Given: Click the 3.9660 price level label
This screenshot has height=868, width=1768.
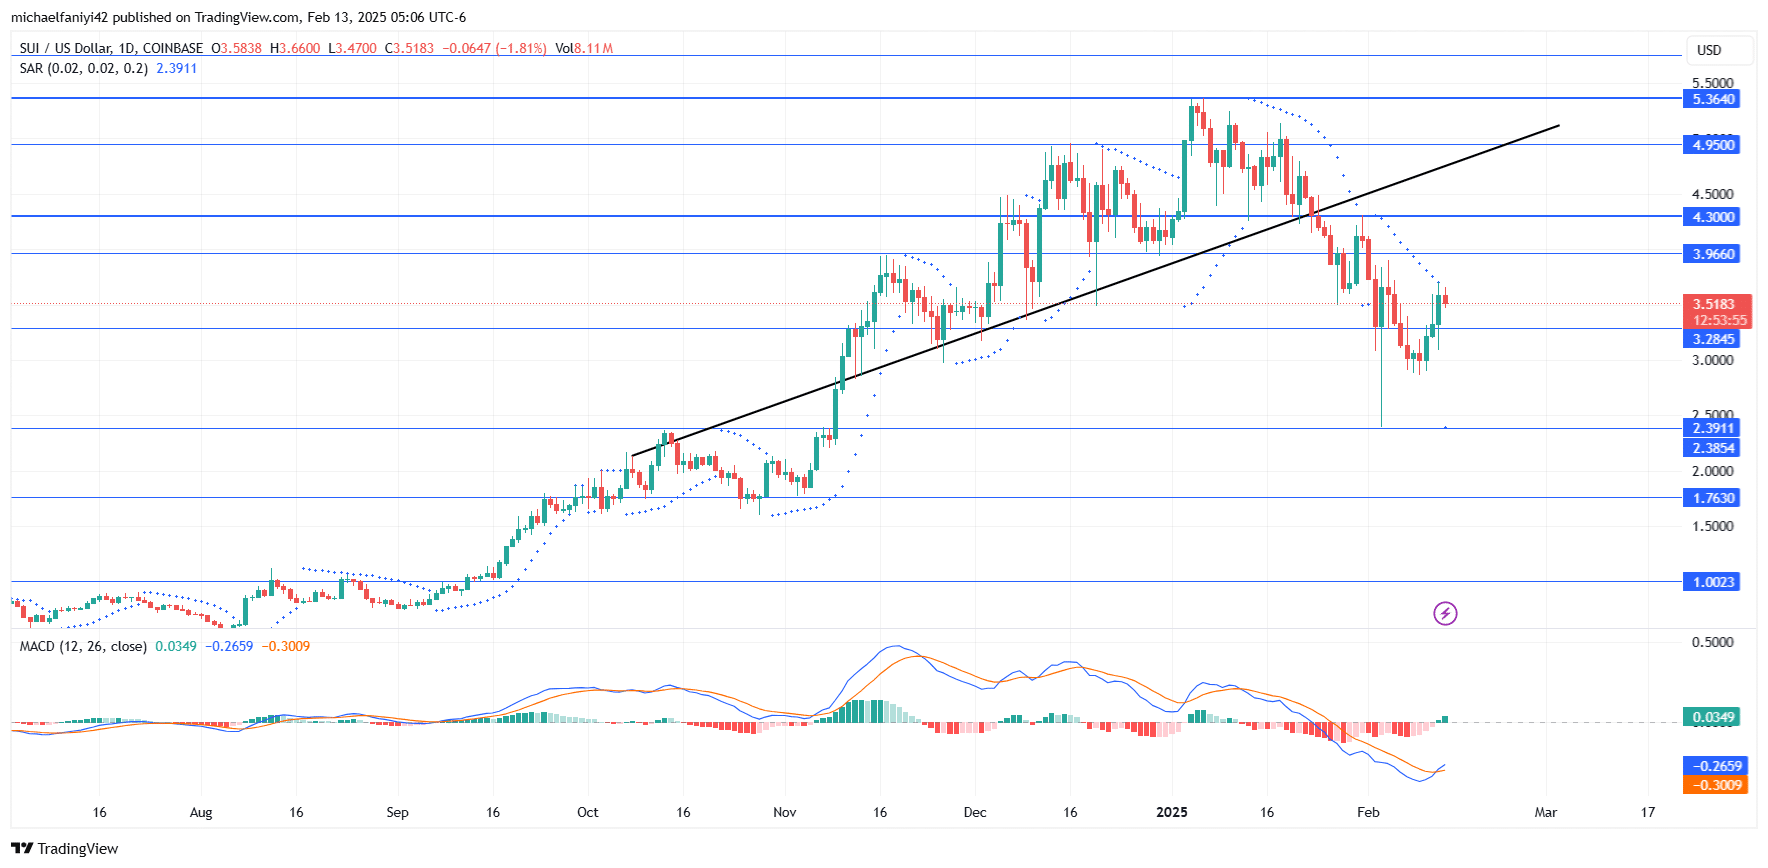Looking at the screenshot, I should (x=1713, y=254).
